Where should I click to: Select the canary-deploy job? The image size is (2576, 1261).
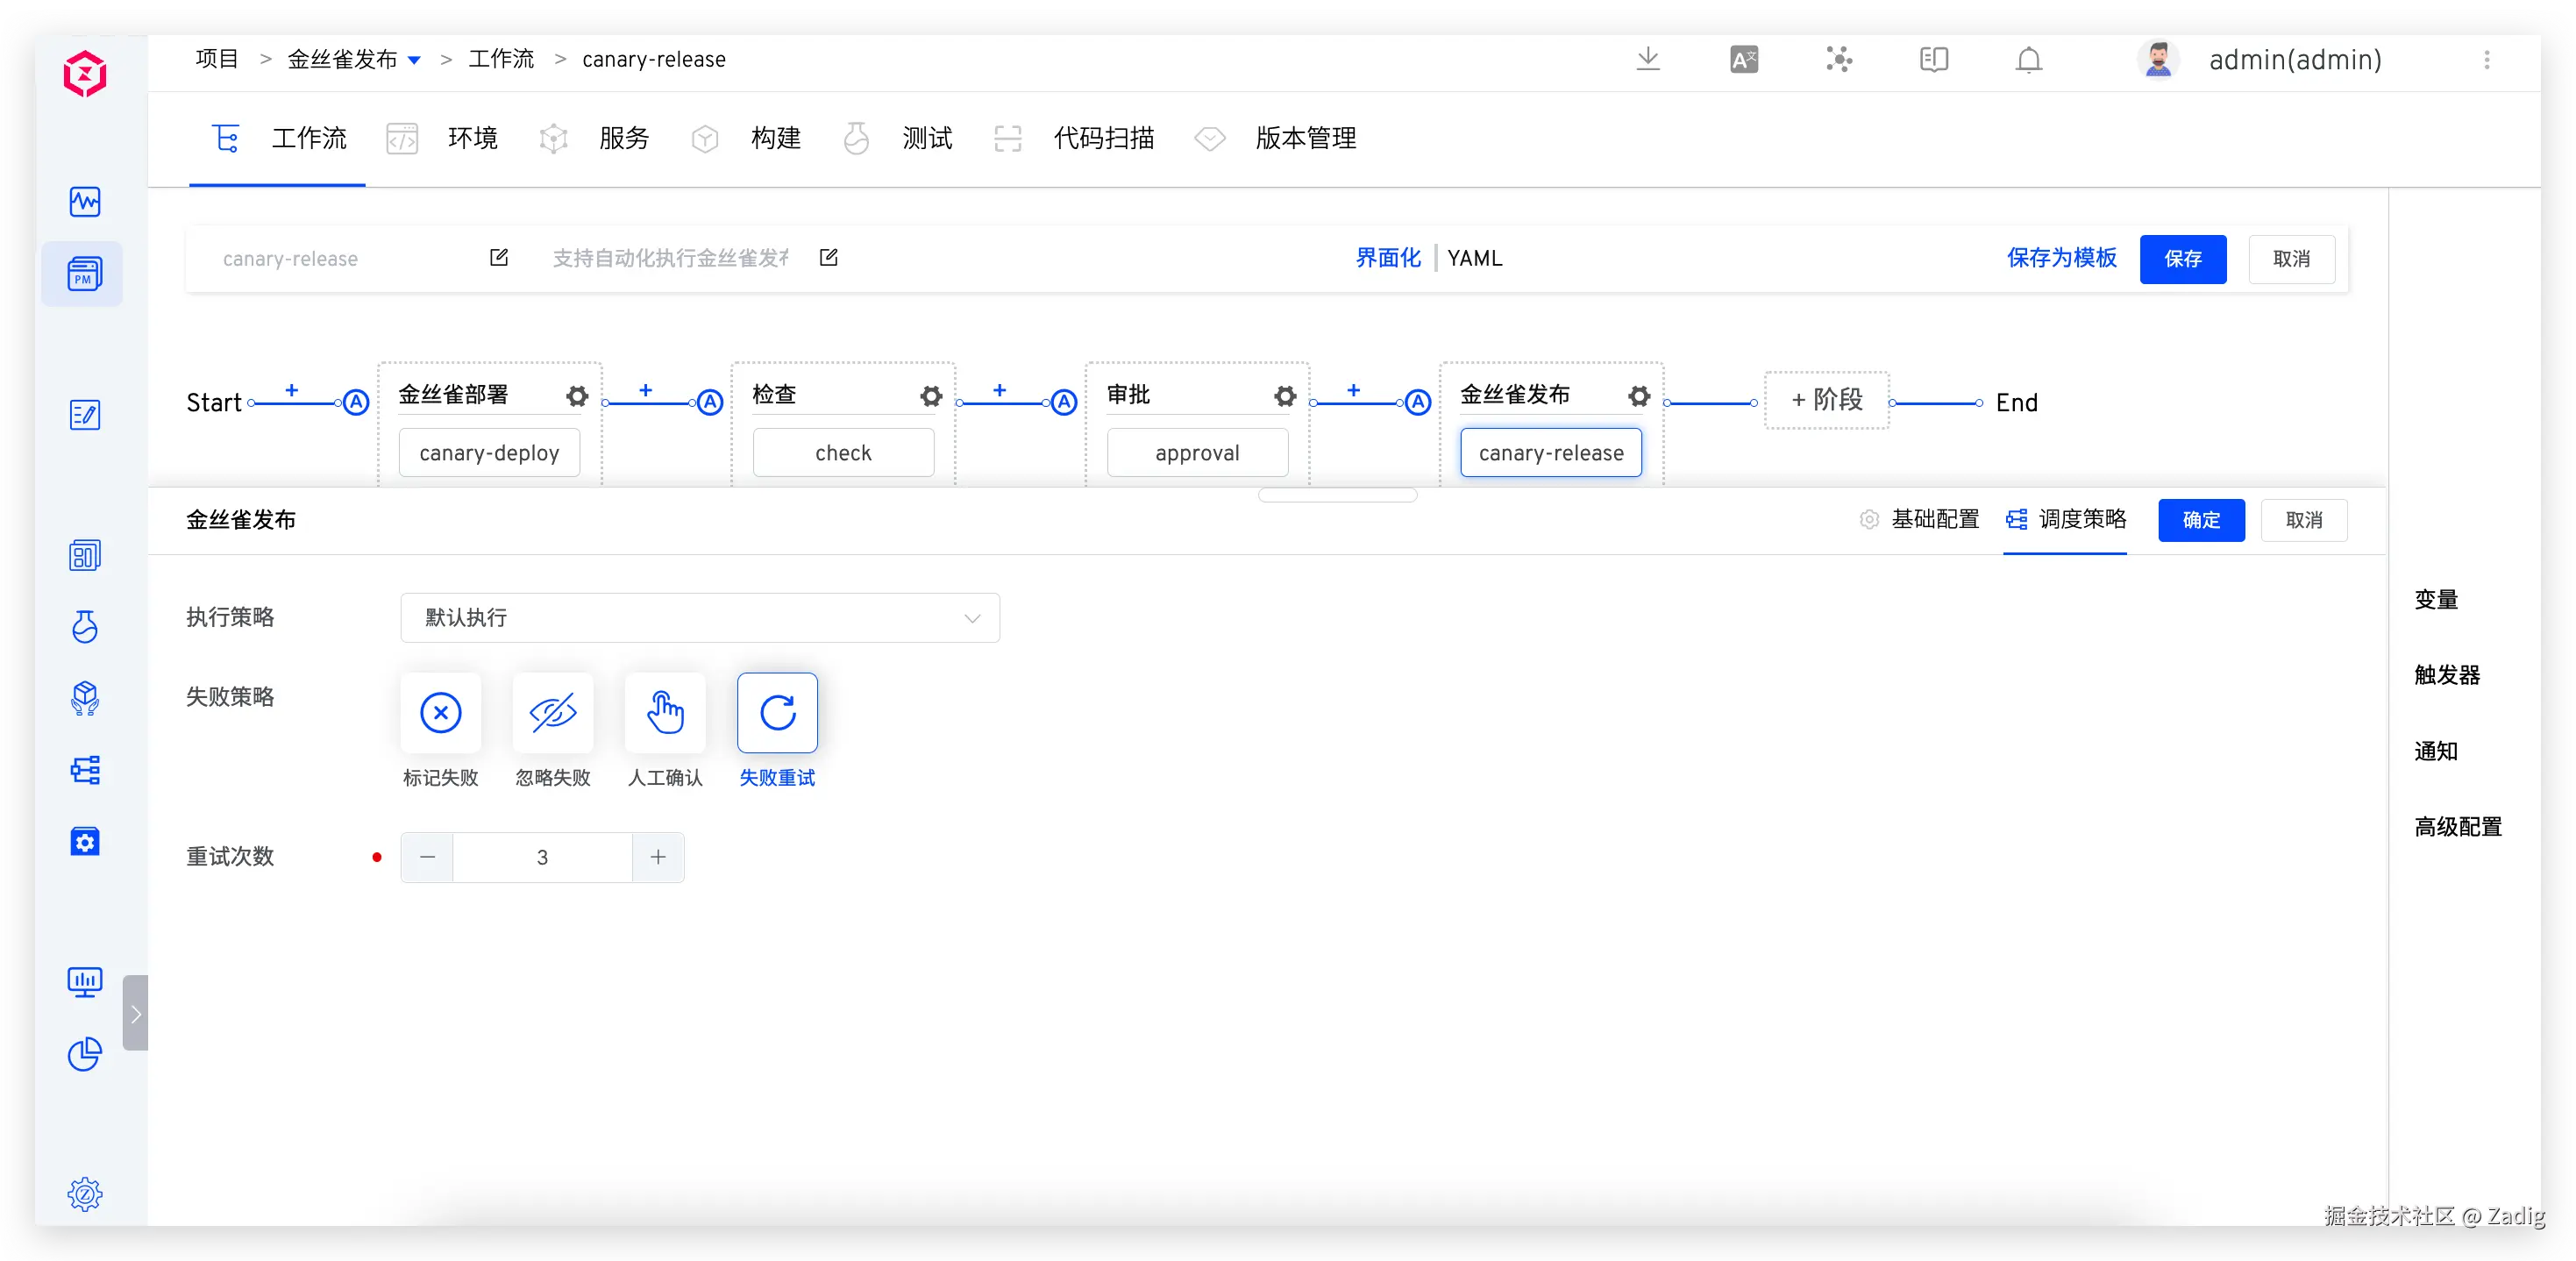click(489, 453)
